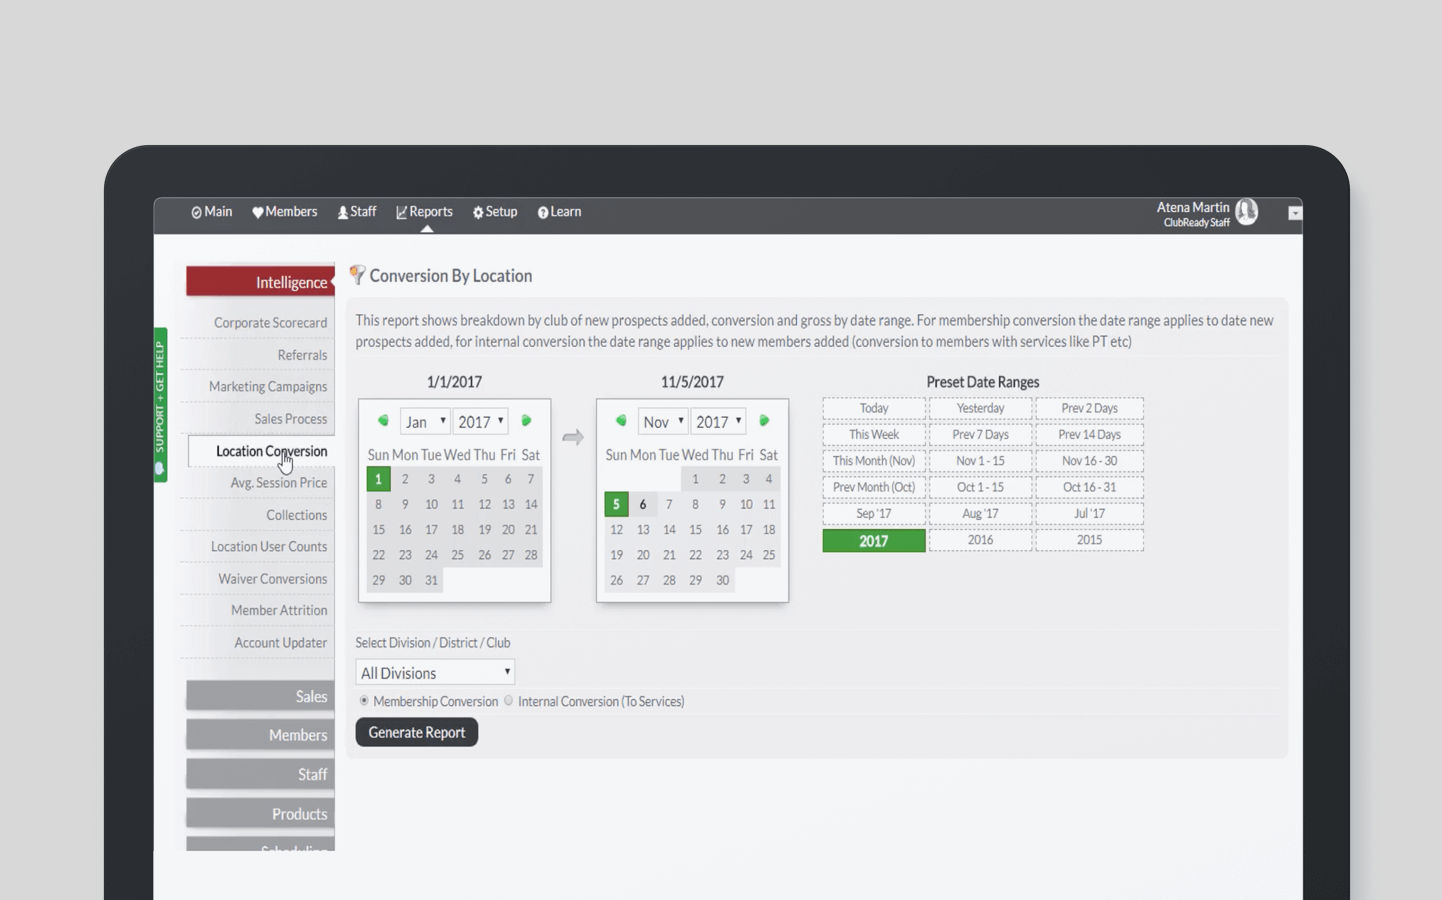Expand the Members sidebar section

tap(260, 735)
